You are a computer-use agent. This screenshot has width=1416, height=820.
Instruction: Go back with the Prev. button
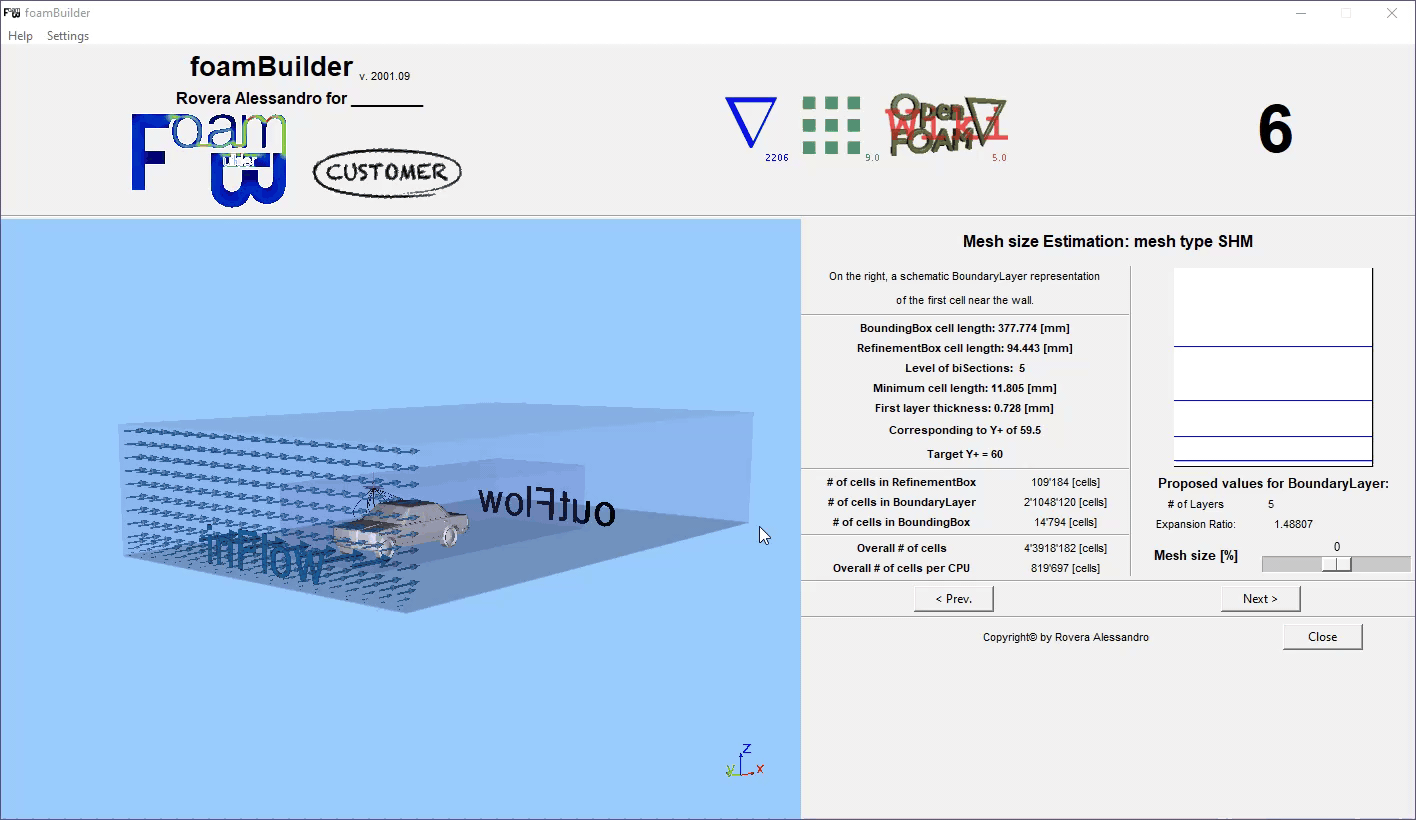(954, 599)
